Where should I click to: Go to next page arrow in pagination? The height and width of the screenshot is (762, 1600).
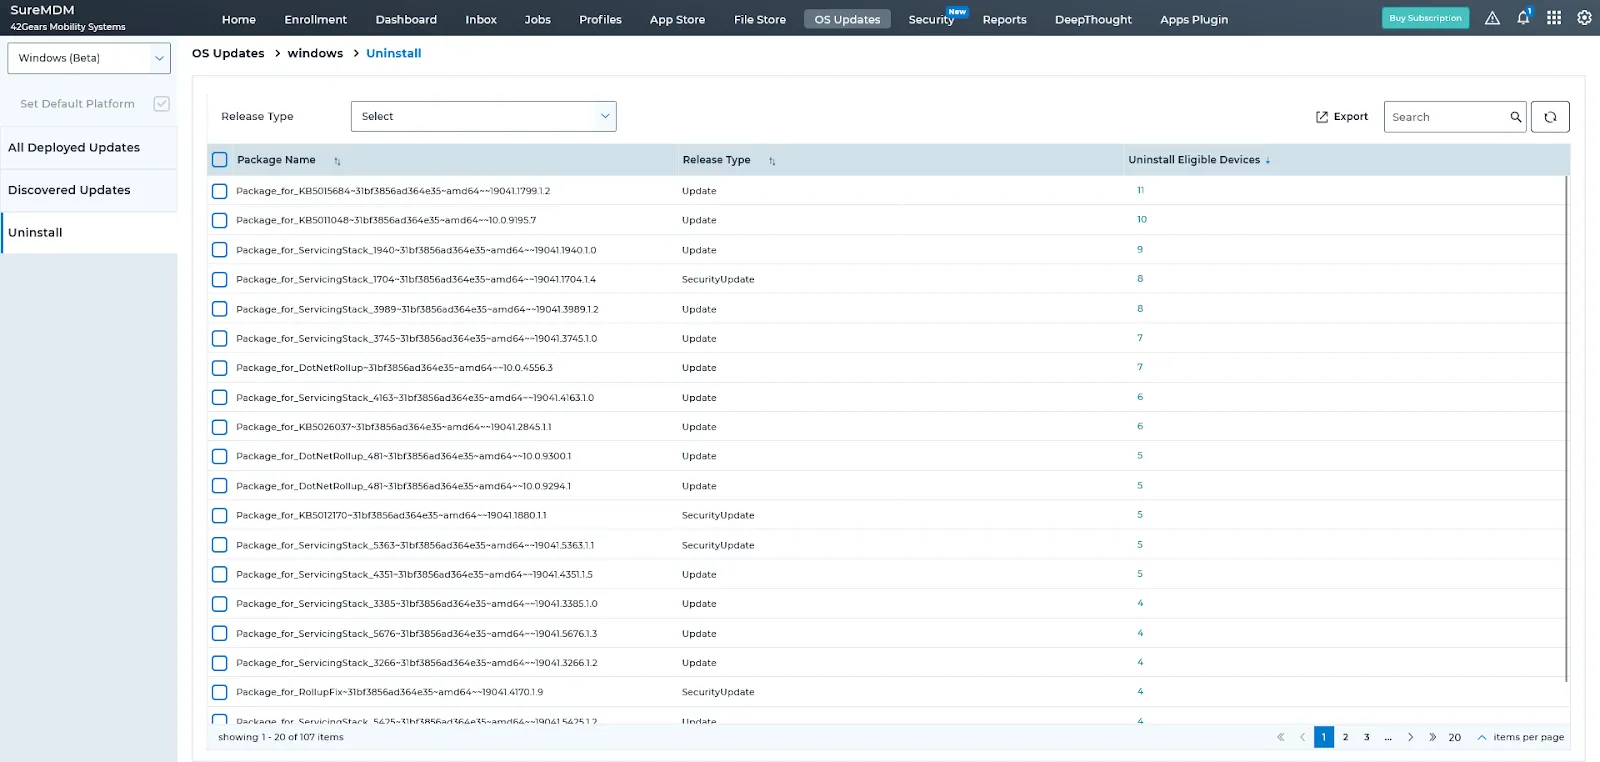click(x=1410, y=737)
